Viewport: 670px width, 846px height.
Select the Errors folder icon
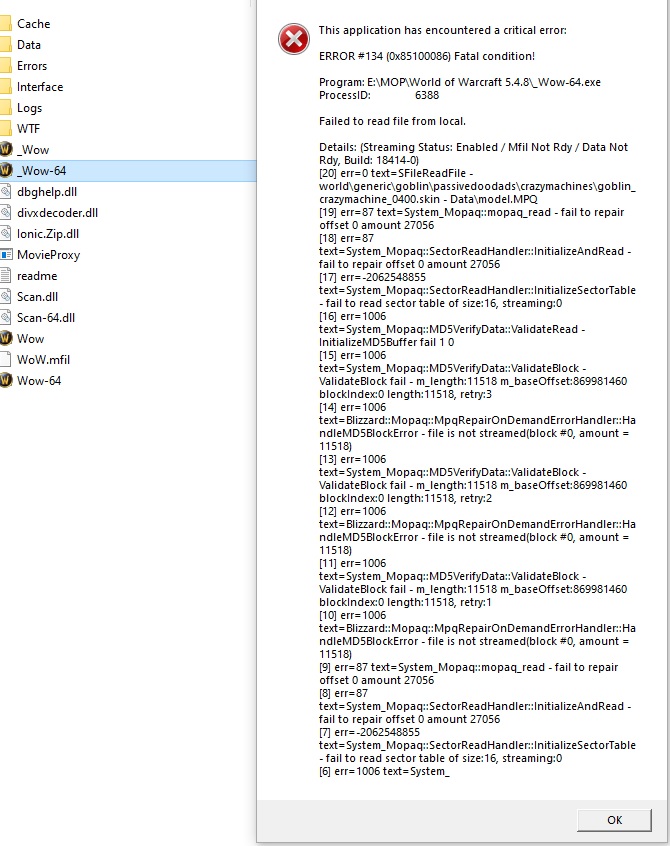[x=5, y=66]
